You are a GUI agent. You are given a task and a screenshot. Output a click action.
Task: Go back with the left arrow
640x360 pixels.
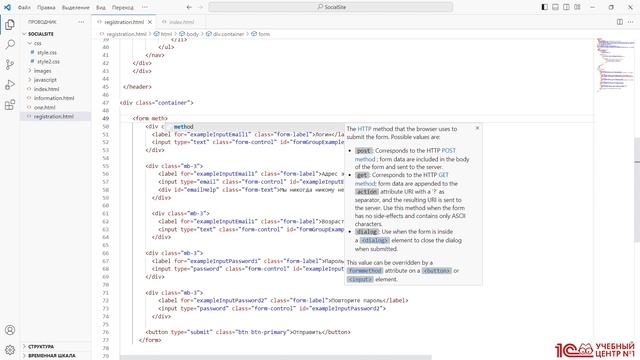click(189, 7)
